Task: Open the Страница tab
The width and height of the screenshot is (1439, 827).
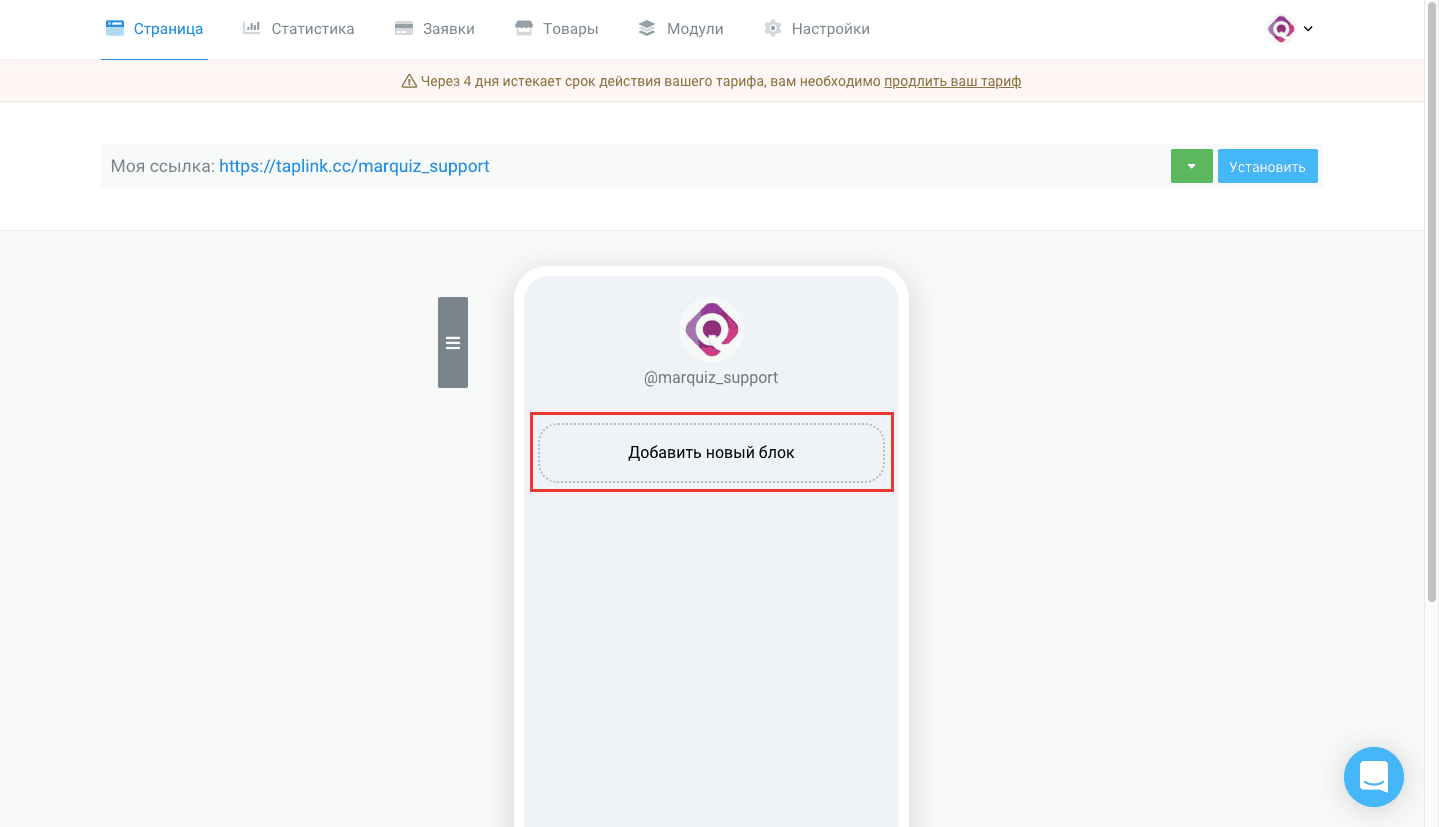Action: click(x=154, y=29)
